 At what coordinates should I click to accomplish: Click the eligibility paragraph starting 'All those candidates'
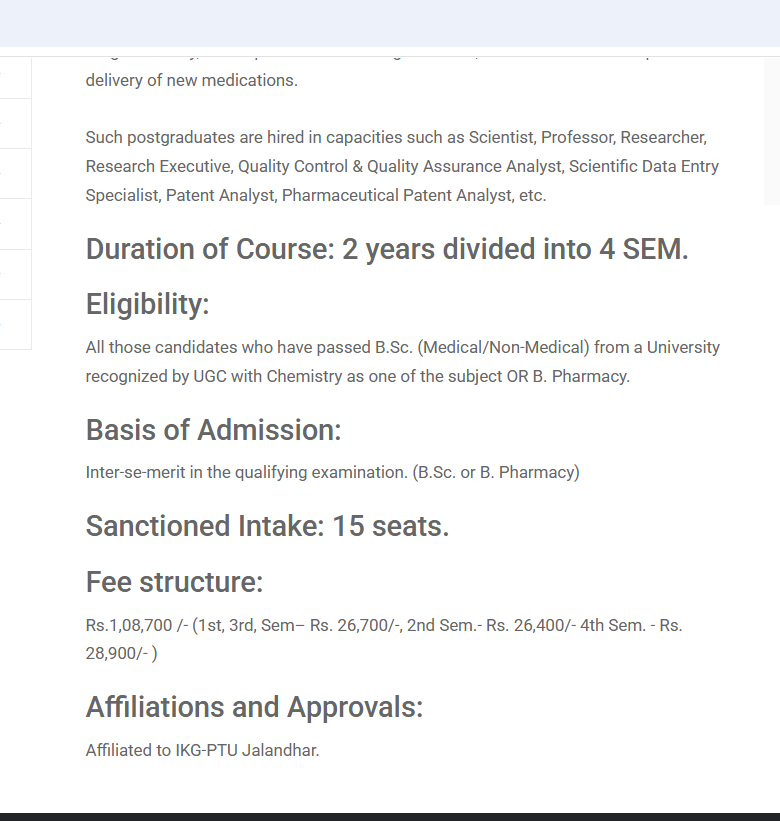(400, 362)
